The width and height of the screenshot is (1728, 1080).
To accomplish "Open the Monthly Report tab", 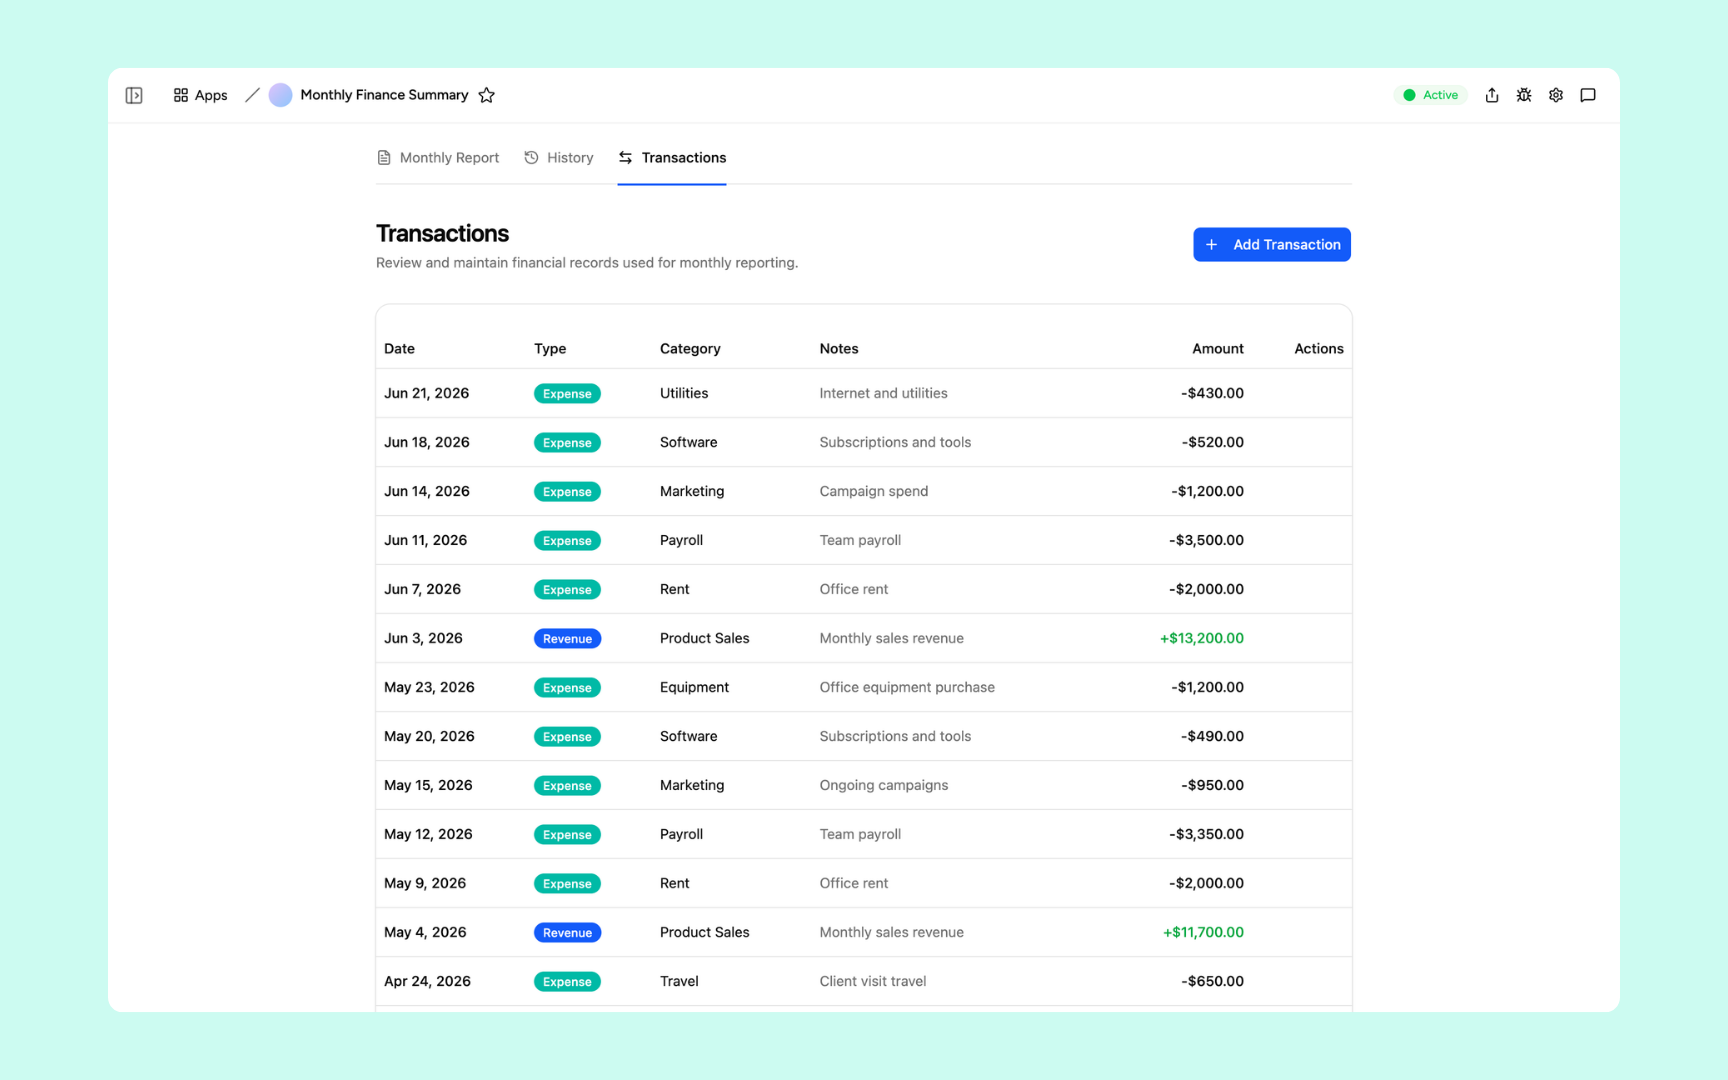I will 438,158.
